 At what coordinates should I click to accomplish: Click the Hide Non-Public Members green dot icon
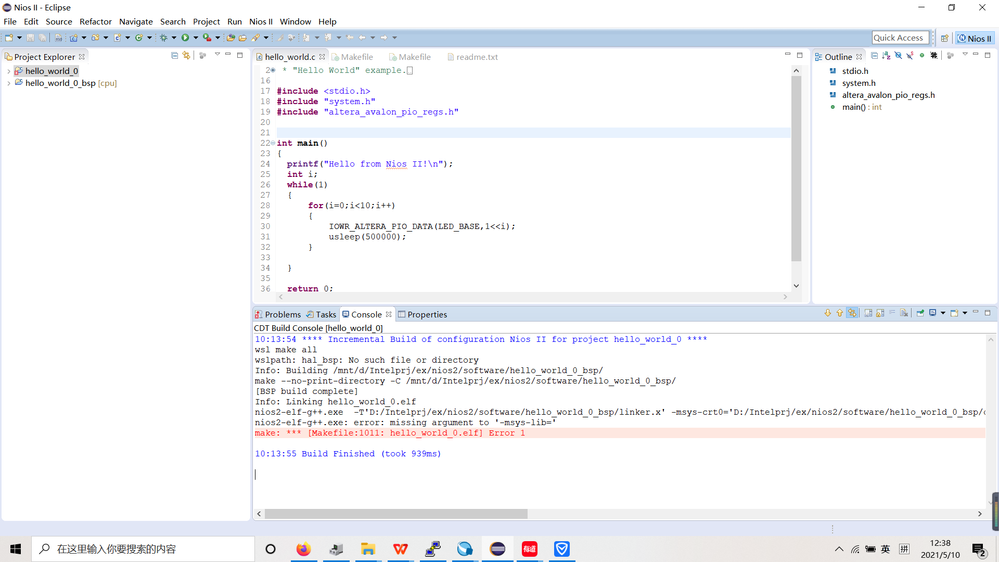(x=922, y=56)
